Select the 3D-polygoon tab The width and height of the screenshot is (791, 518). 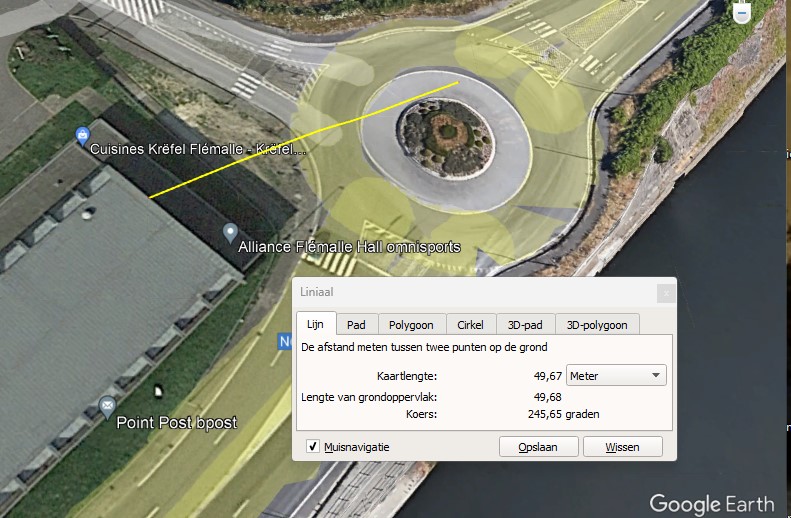tap(597, 325)
